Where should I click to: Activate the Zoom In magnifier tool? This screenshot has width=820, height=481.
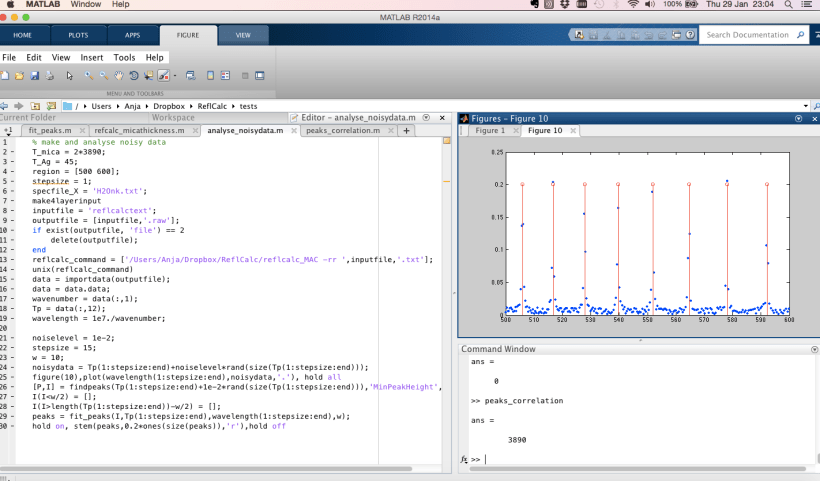click(88, 76)
